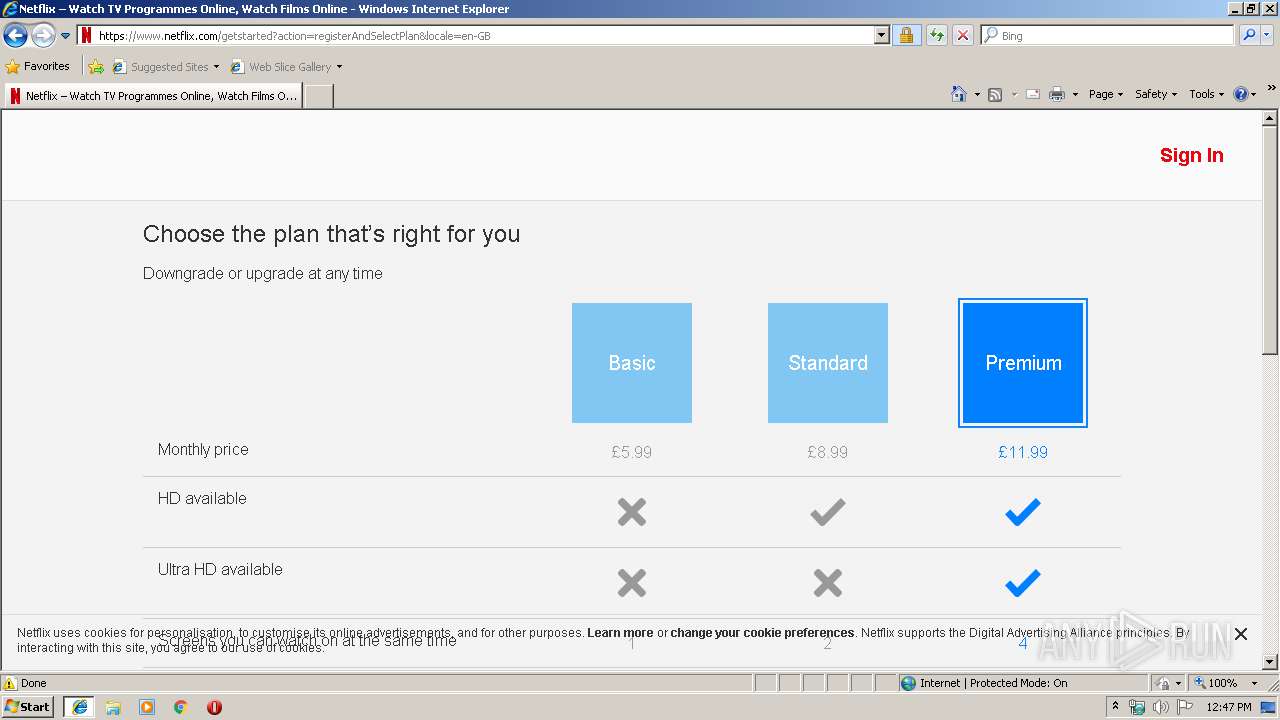Open the Learn more cookie link
Screen dimensions: 1280x720
pos(620,633)
